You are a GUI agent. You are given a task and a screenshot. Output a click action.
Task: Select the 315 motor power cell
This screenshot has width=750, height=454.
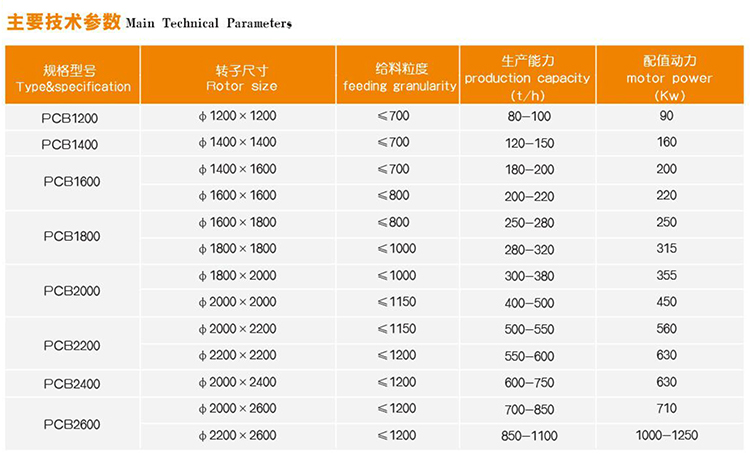point(666,248)
